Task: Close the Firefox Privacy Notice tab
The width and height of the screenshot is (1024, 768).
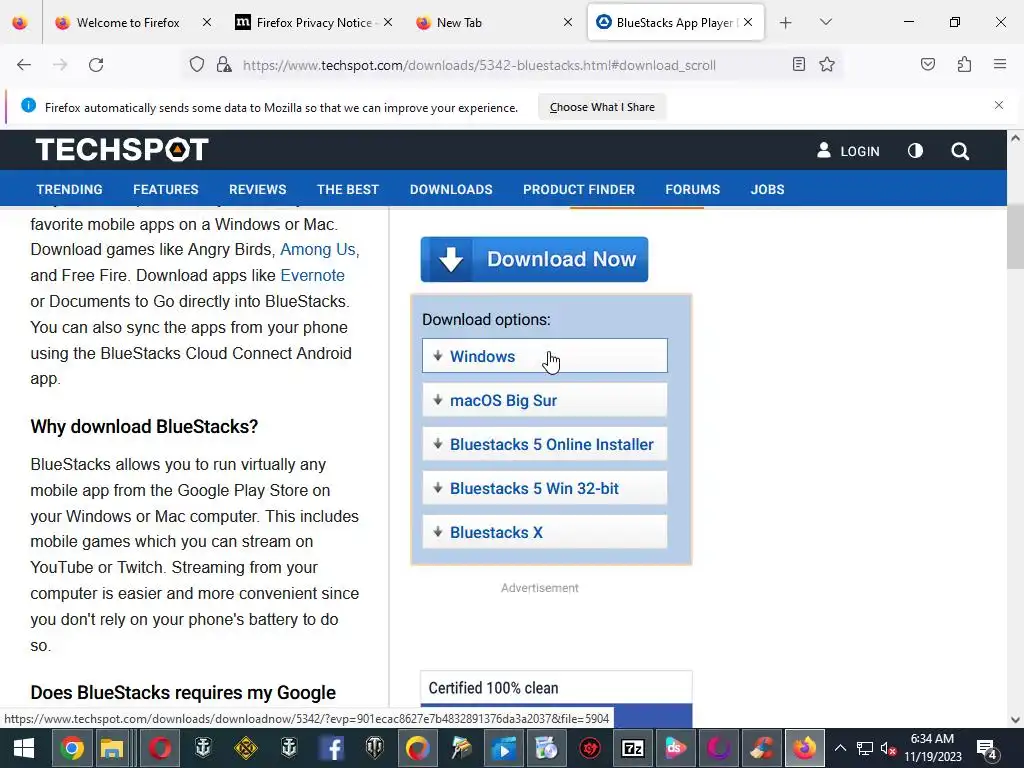Action: point(388,22)
